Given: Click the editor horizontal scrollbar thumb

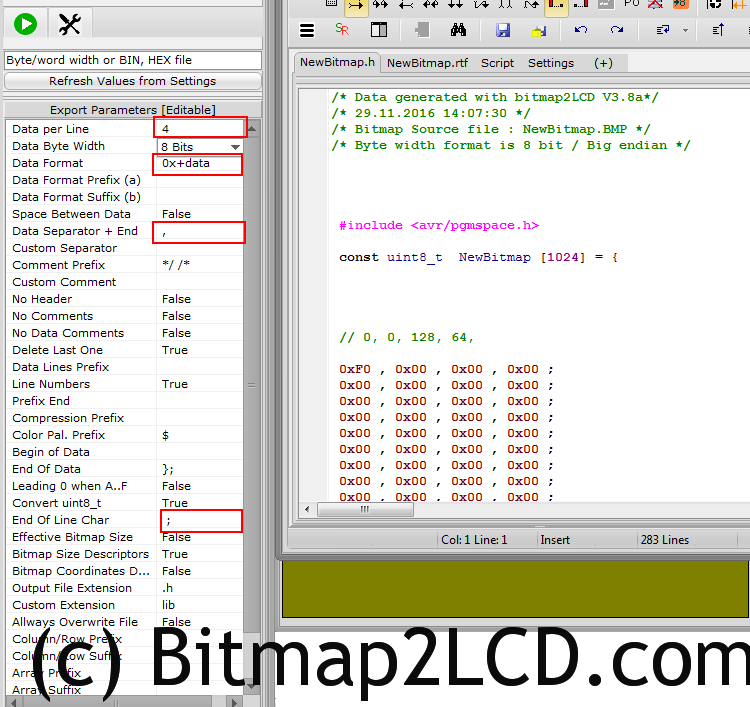Looking at the screenshot, I should tap(365, 509).
